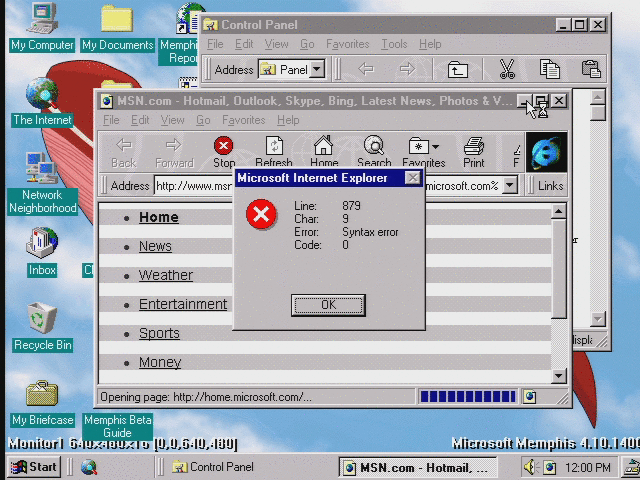This screenshot has height=480, width=640.
Task: Open the Internet Explorer address dropdown arrow
Action: (x=510, y=186)
